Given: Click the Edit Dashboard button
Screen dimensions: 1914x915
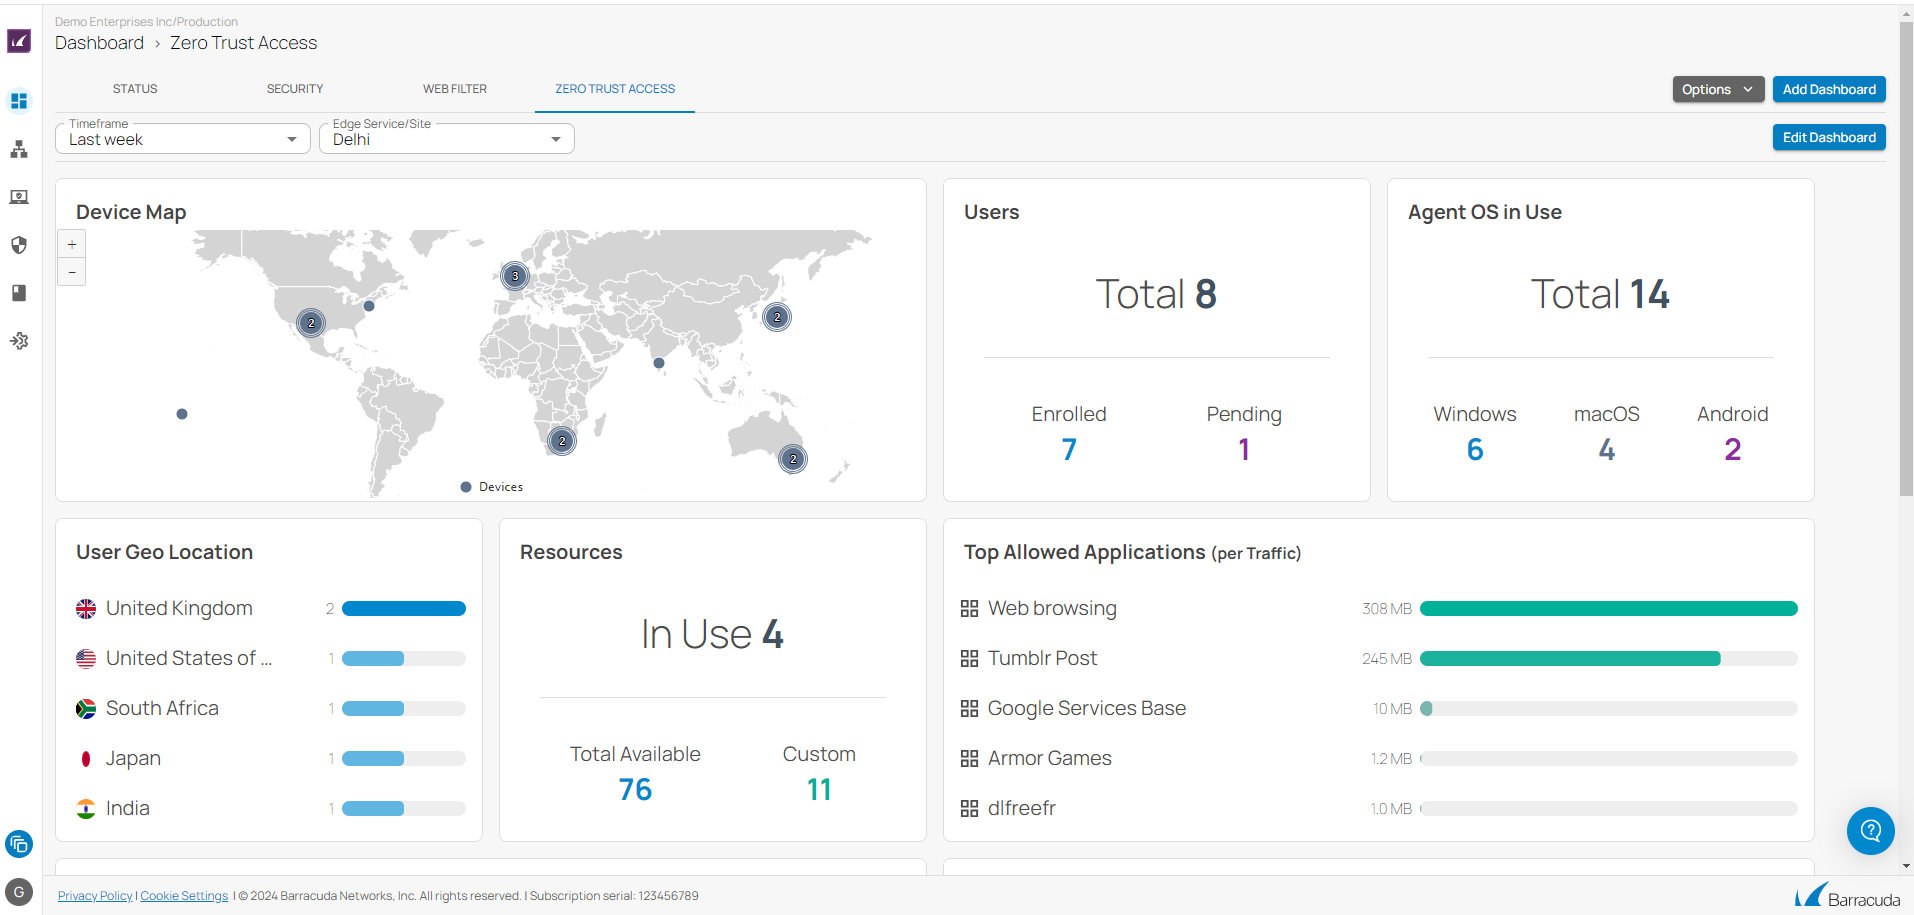Looking at the screenshot, I should tap(1829, 137).
